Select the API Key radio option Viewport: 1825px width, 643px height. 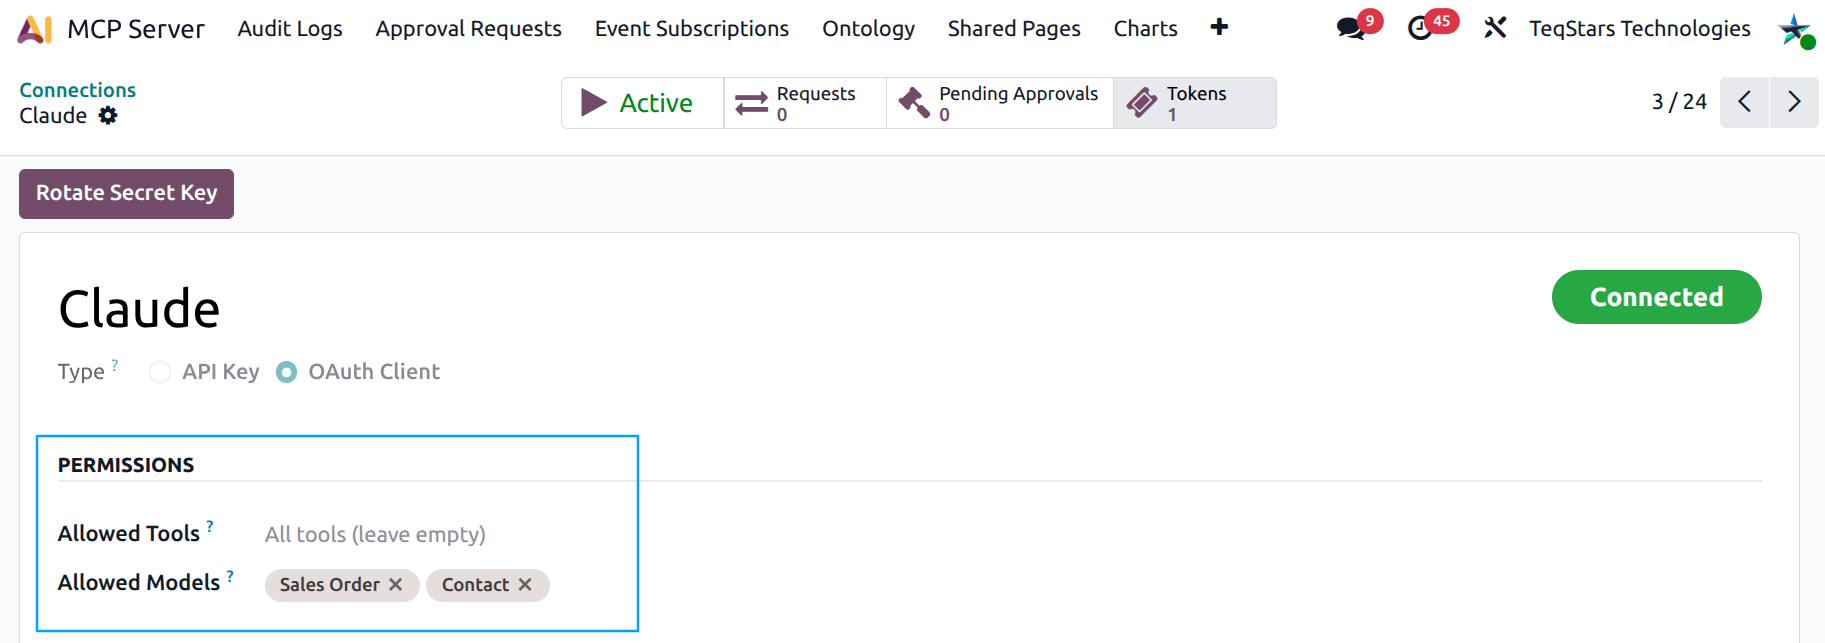160,372
